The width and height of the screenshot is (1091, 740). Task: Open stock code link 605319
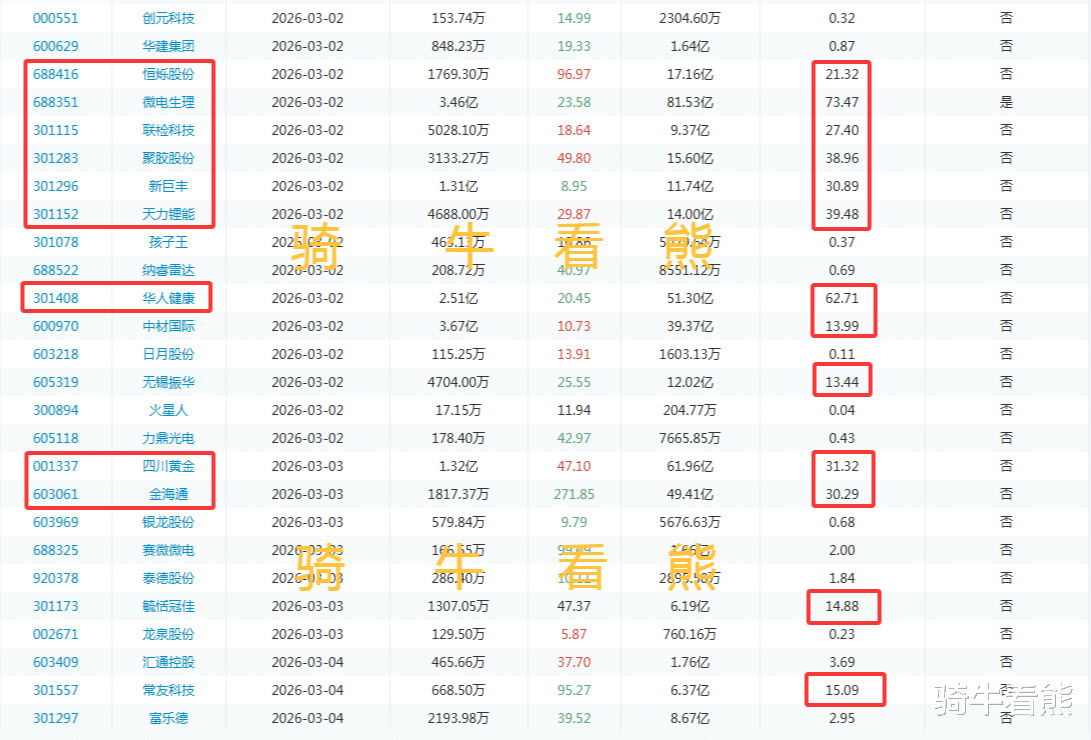(x=56, y=382)
